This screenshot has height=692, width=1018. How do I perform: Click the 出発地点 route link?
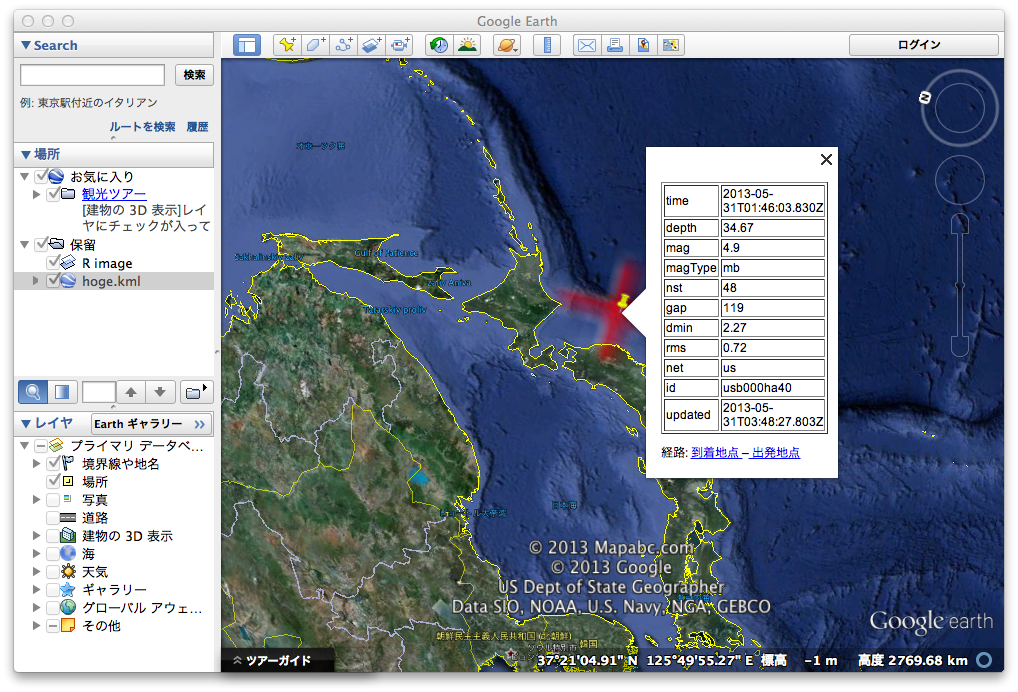coord(776,452)
